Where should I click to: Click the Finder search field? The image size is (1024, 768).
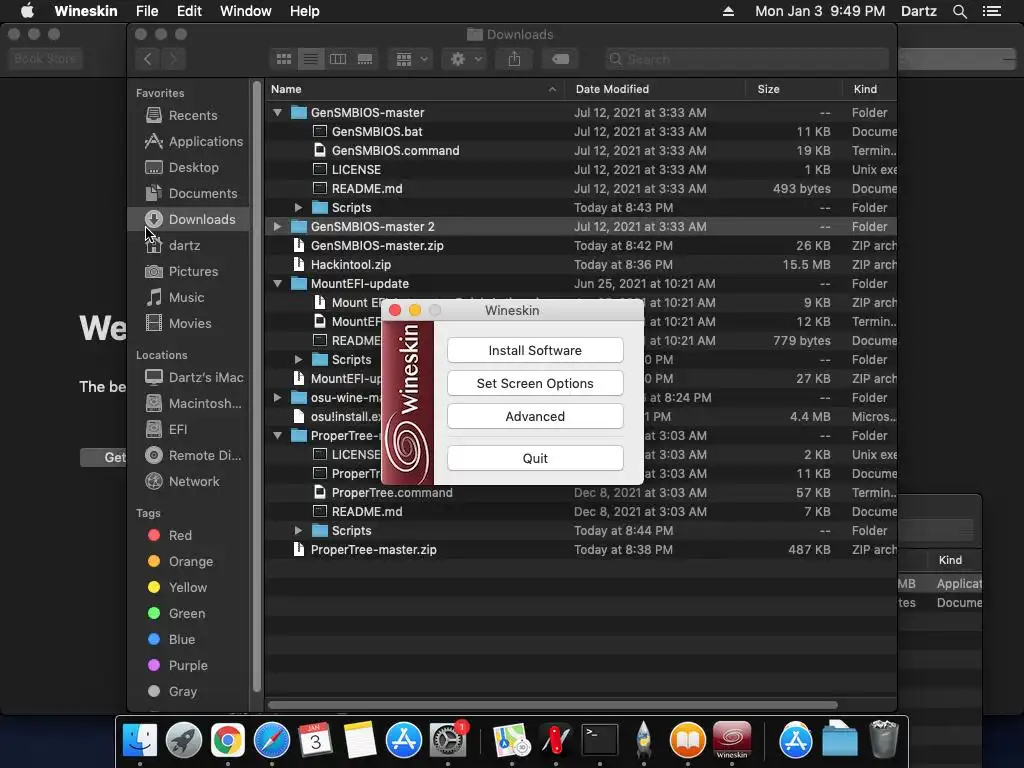tap(746, 59)
